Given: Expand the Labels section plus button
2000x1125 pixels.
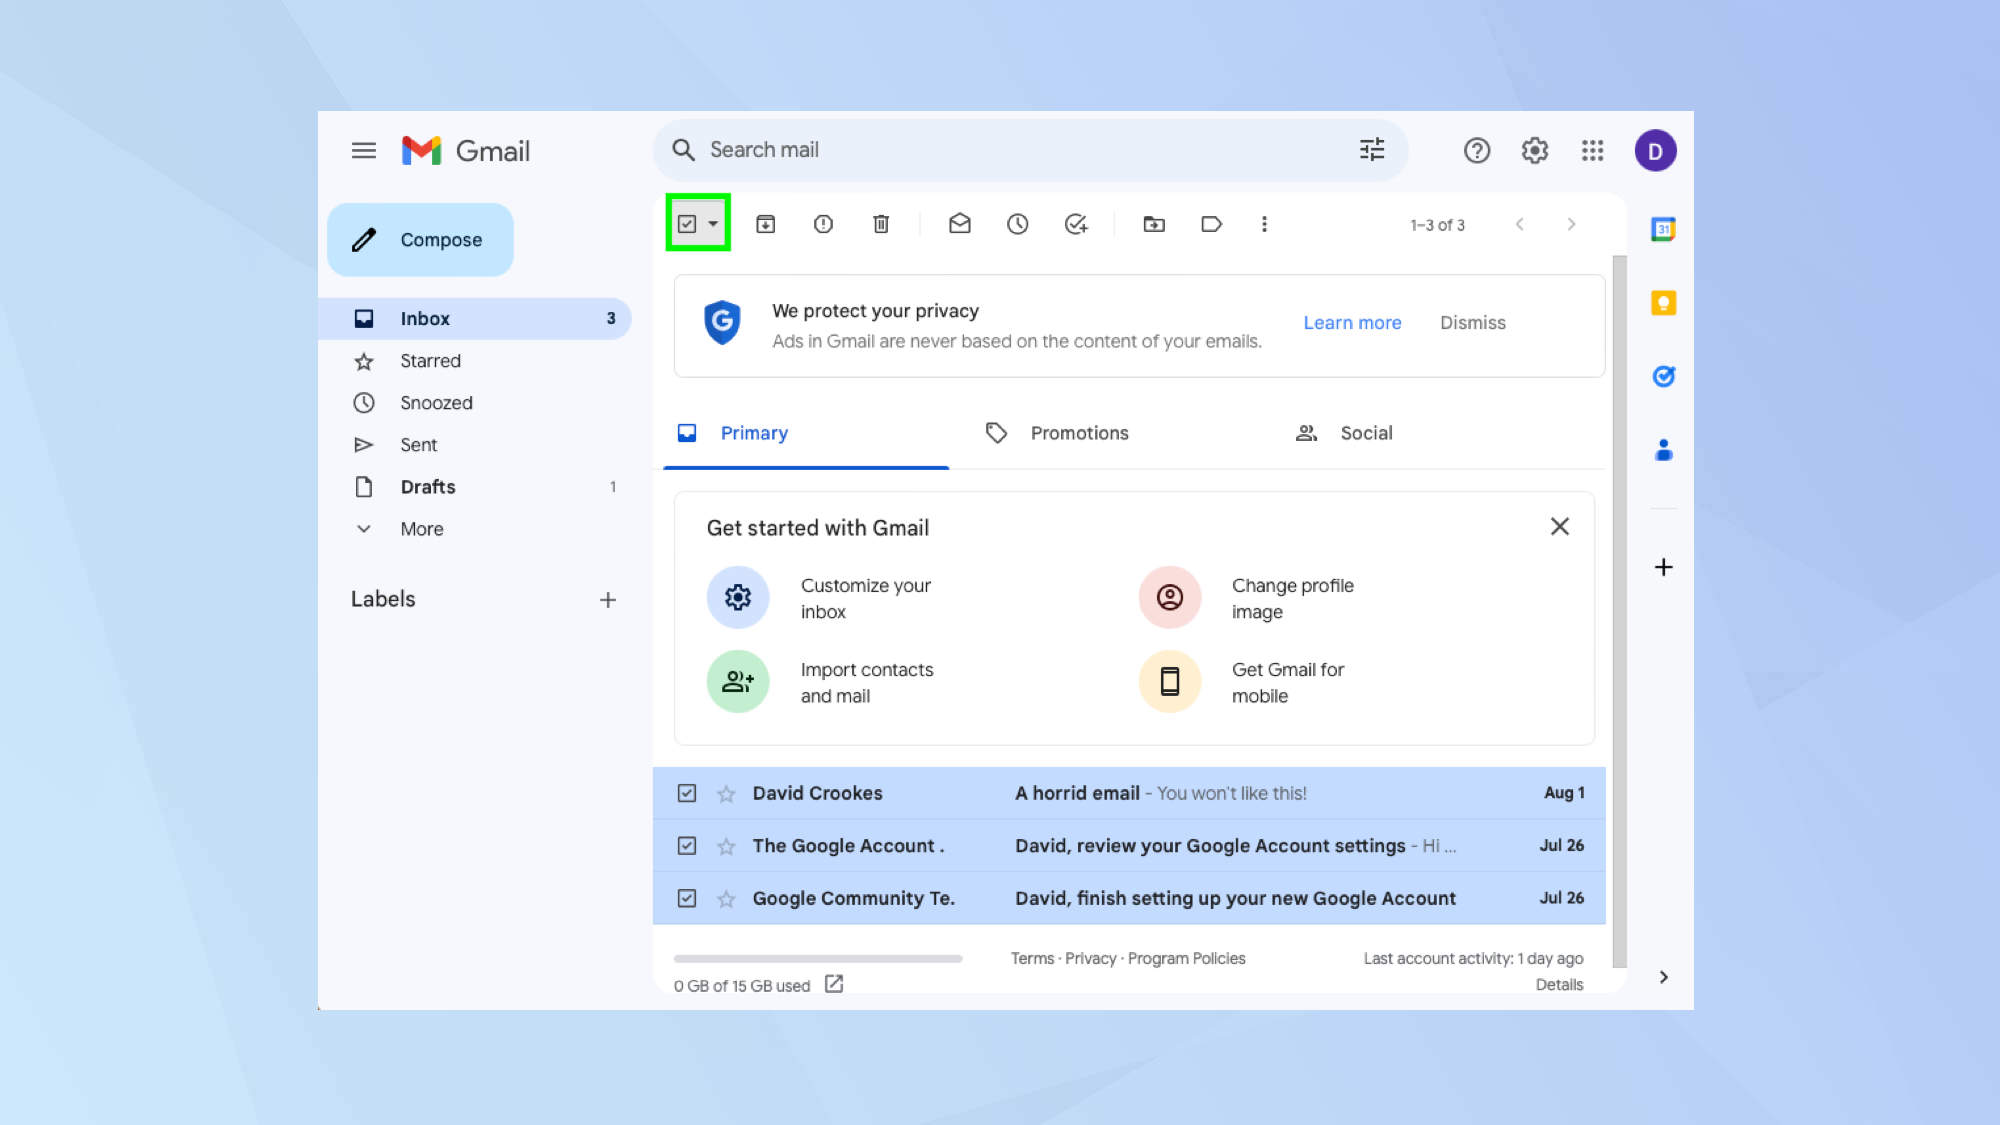Looking at the screenshot, I should coord(607,599).
